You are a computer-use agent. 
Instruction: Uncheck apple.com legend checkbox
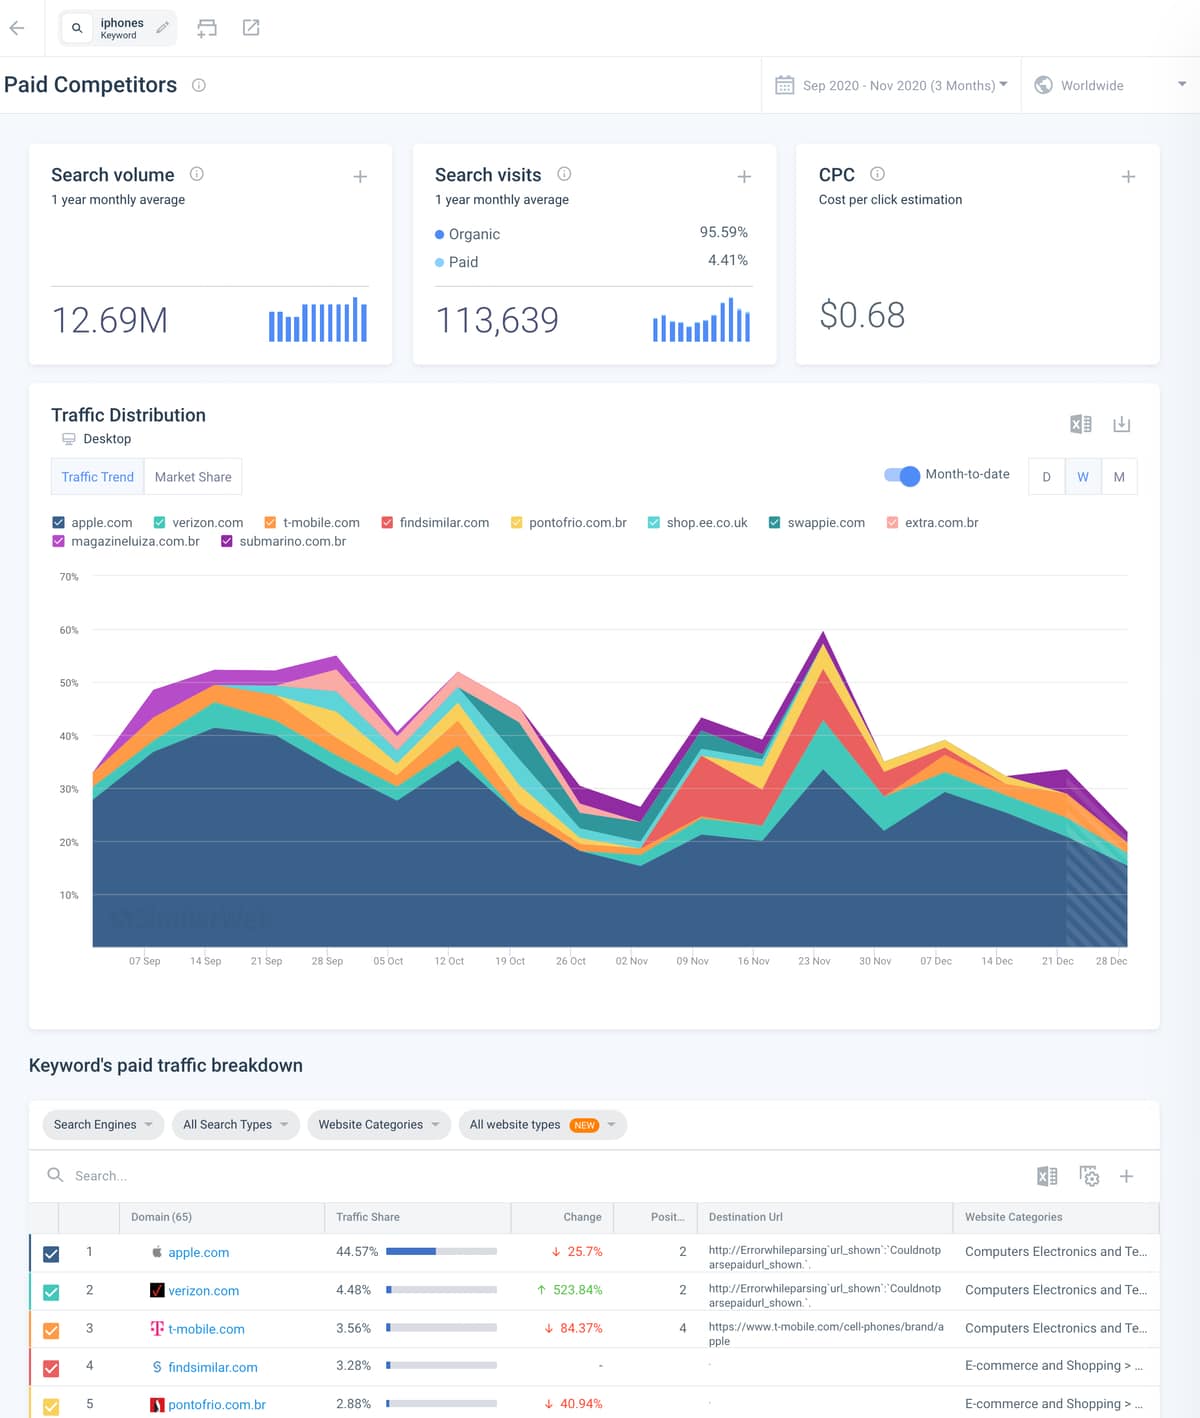[x=58, y=523]
